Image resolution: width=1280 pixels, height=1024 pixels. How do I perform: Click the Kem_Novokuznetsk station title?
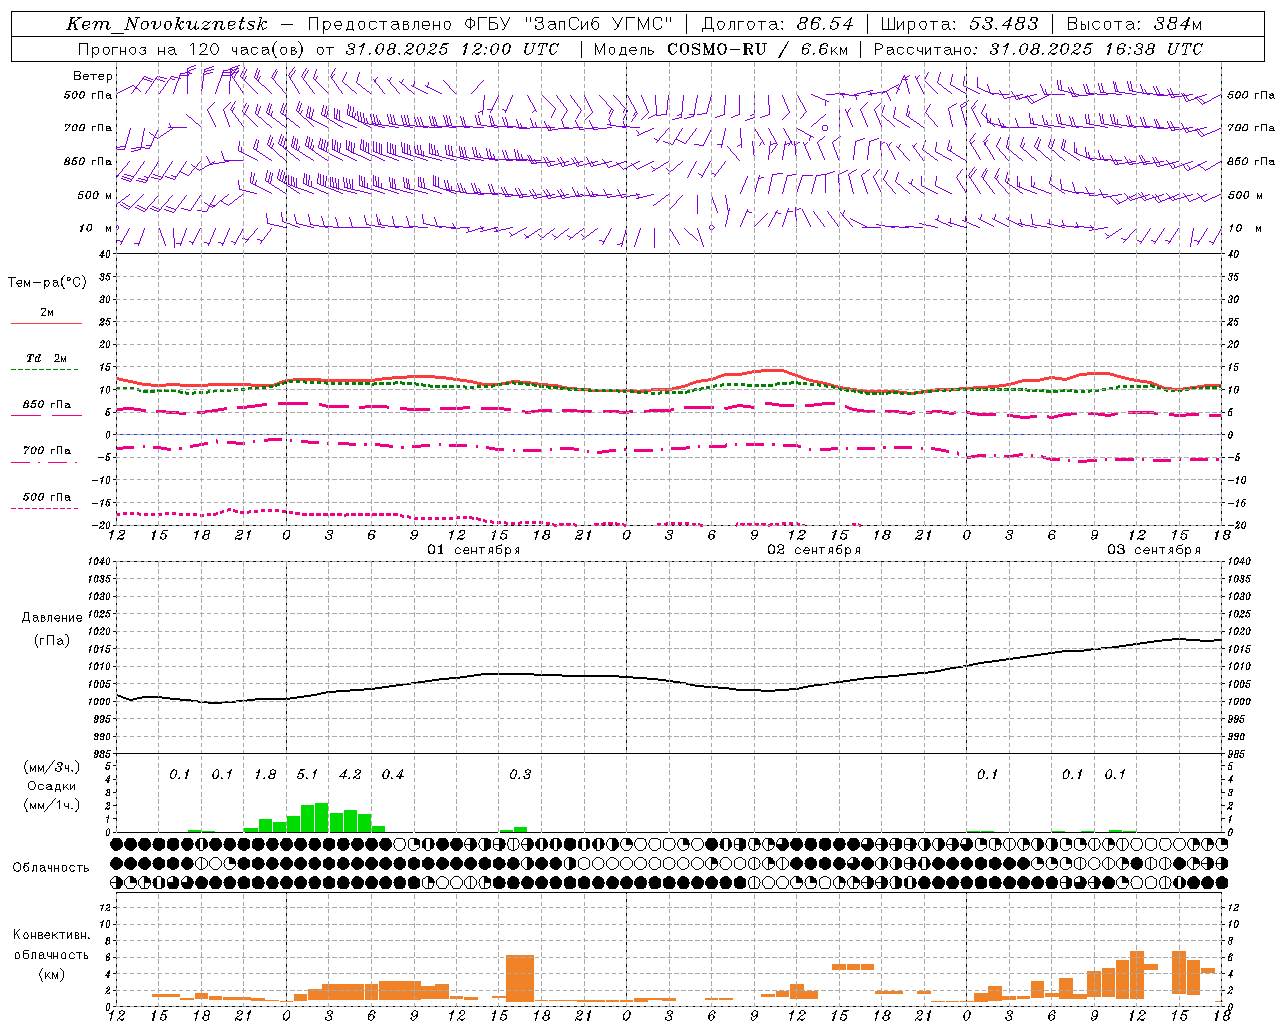(x=167, y=24)
